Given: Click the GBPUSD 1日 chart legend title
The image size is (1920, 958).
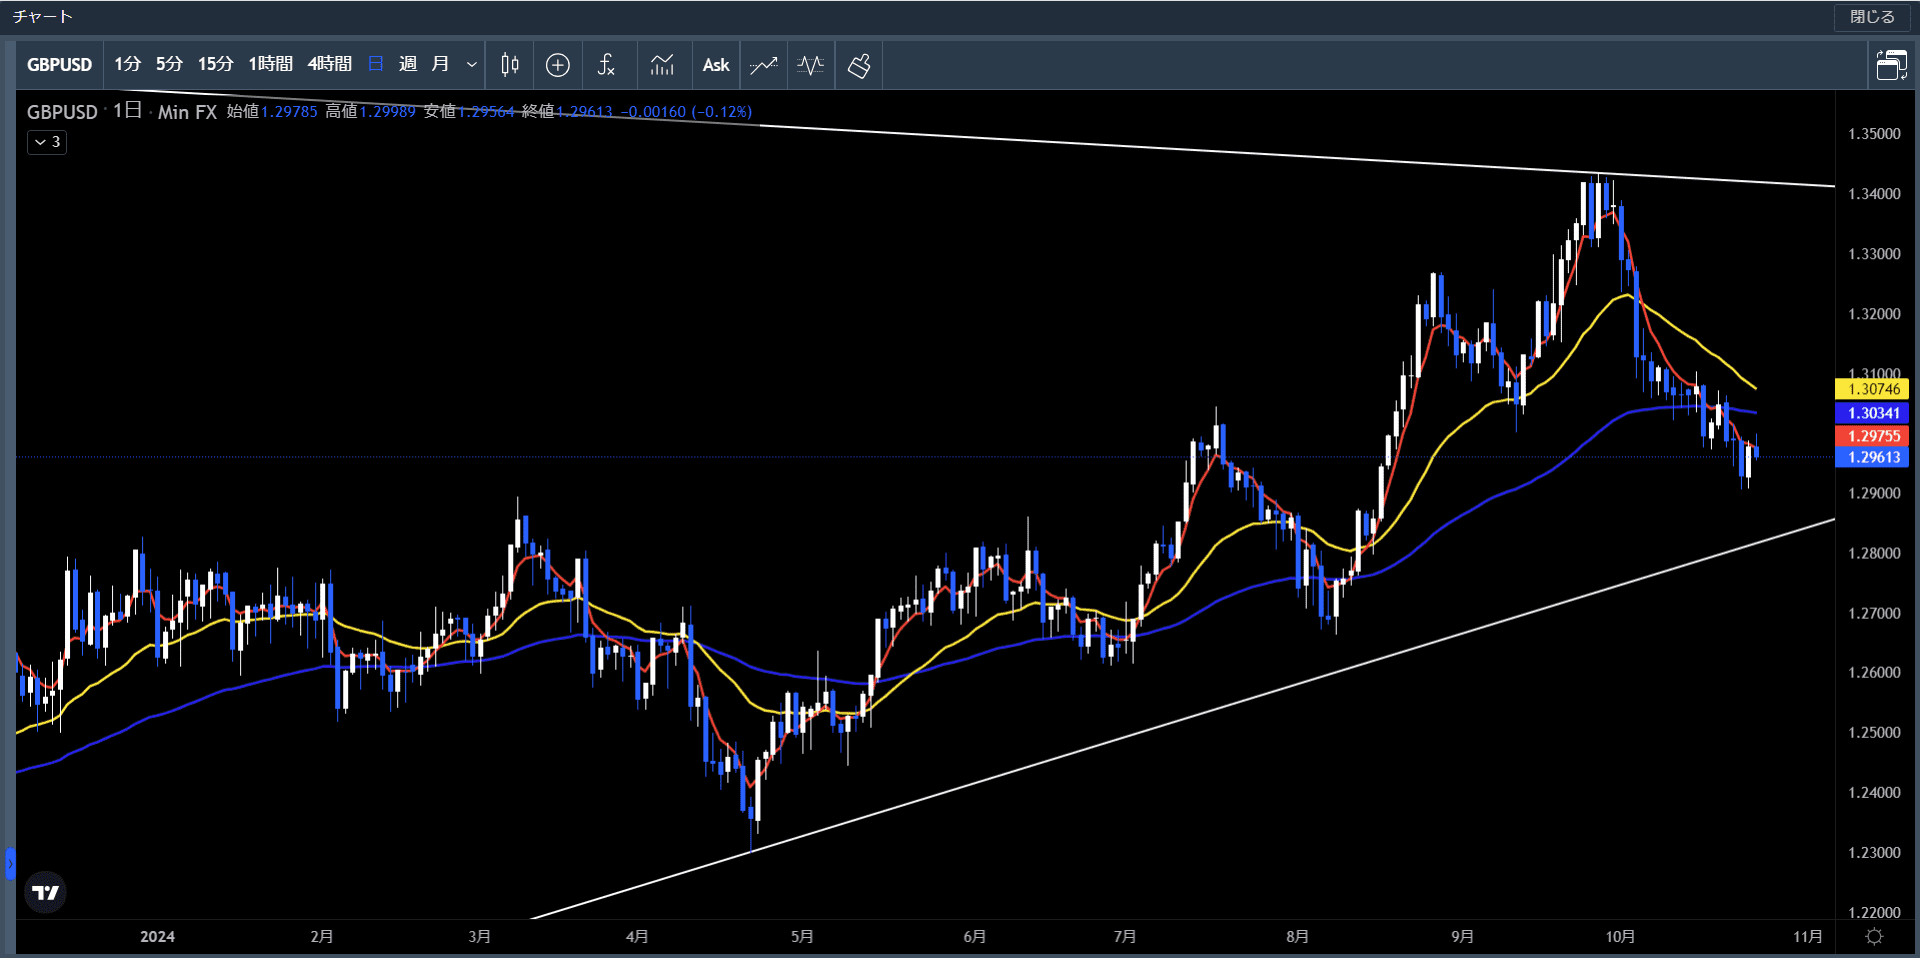Looking at the screenshot, I should pos(121,112).
